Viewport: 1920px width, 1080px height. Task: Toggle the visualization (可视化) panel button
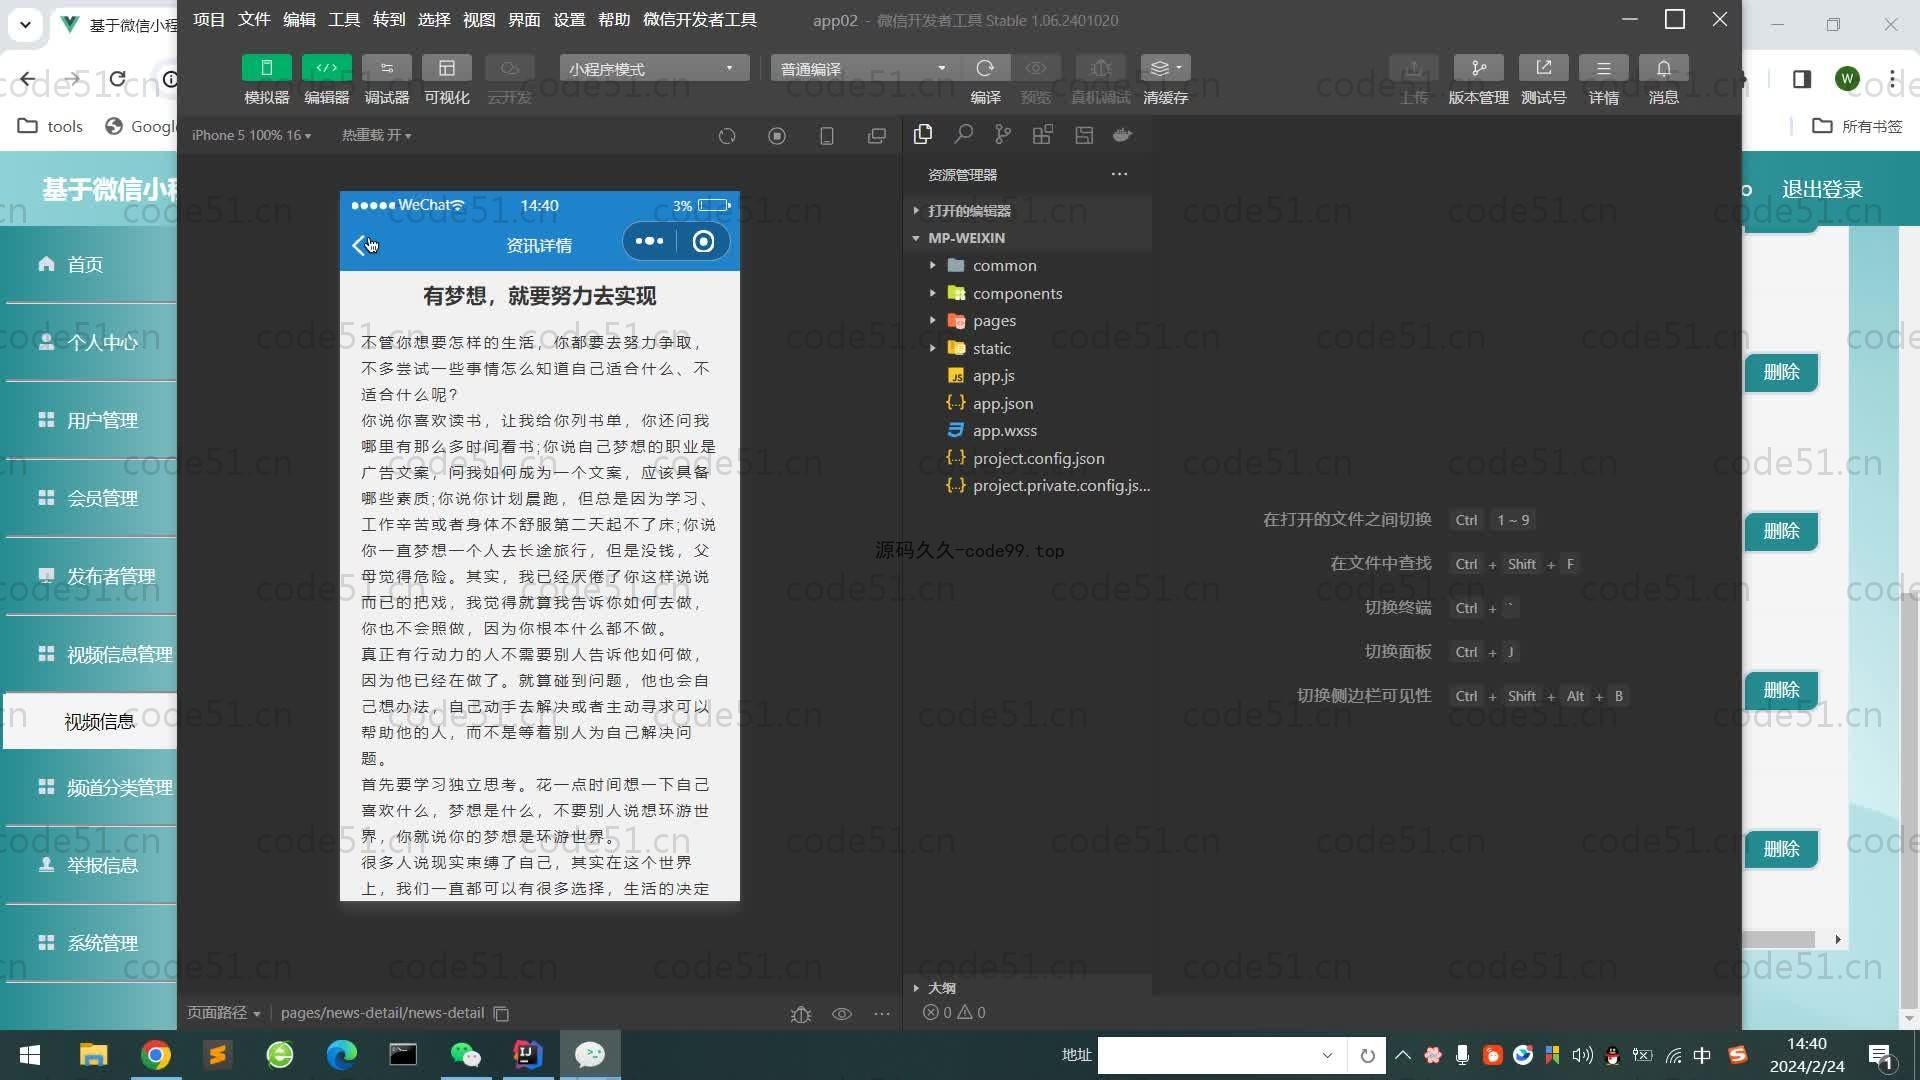(447, 68)
